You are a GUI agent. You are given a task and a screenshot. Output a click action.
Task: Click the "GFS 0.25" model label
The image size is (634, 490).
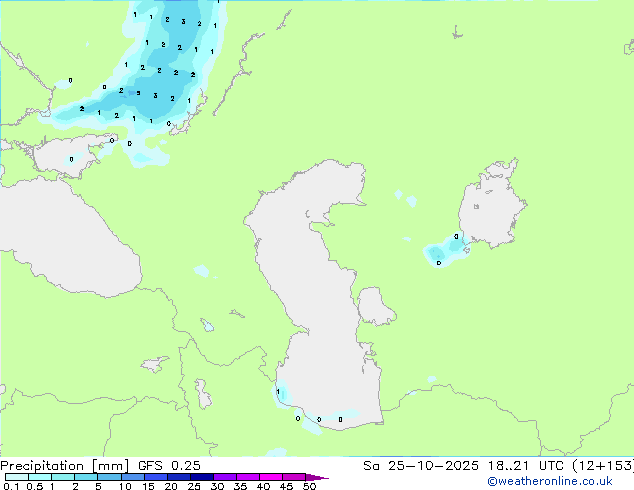pyautogui.click(x=169, y=466)
